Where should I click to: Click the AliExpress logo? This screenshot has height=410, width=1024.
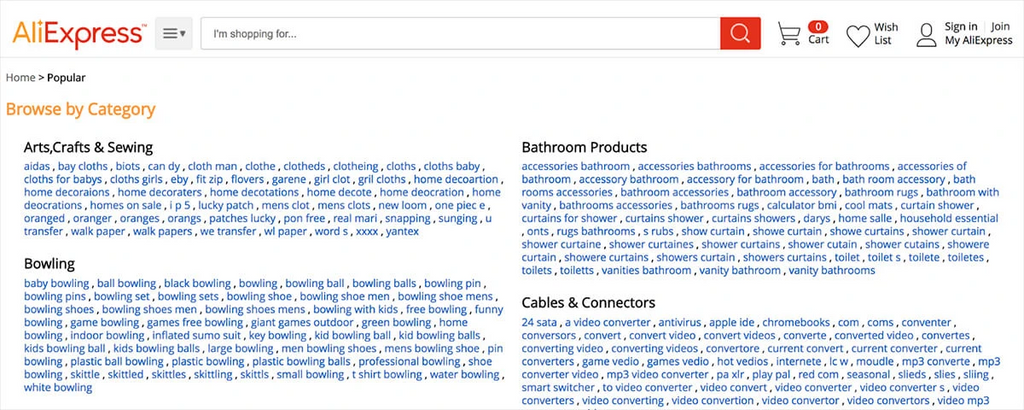[79, 33]
